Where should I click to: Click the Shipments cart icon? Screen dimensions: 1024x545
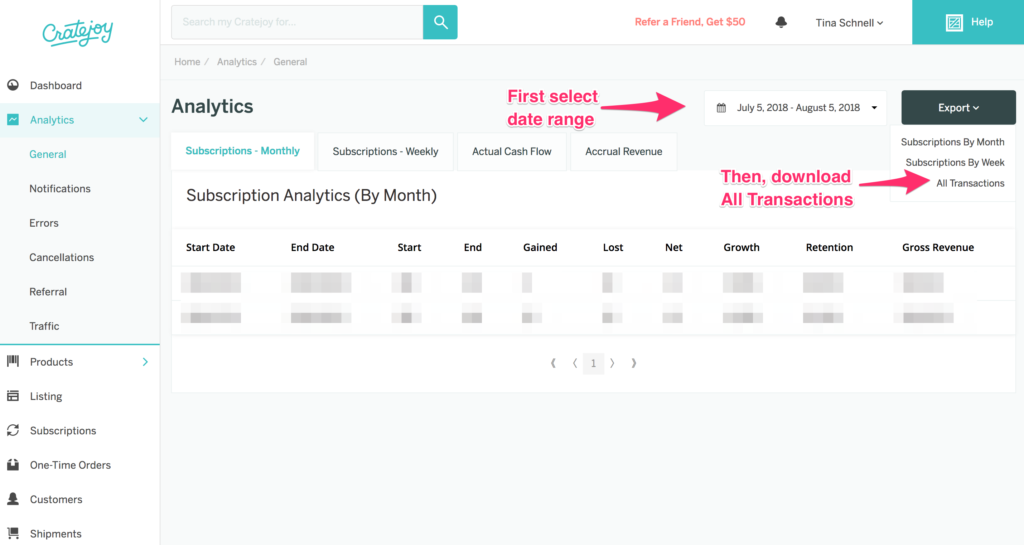coord(13,533)
